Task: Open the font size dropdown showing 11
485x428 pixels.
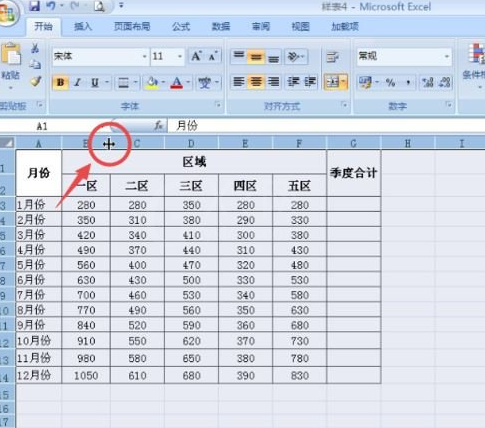Action: click(x=180, y=56)
